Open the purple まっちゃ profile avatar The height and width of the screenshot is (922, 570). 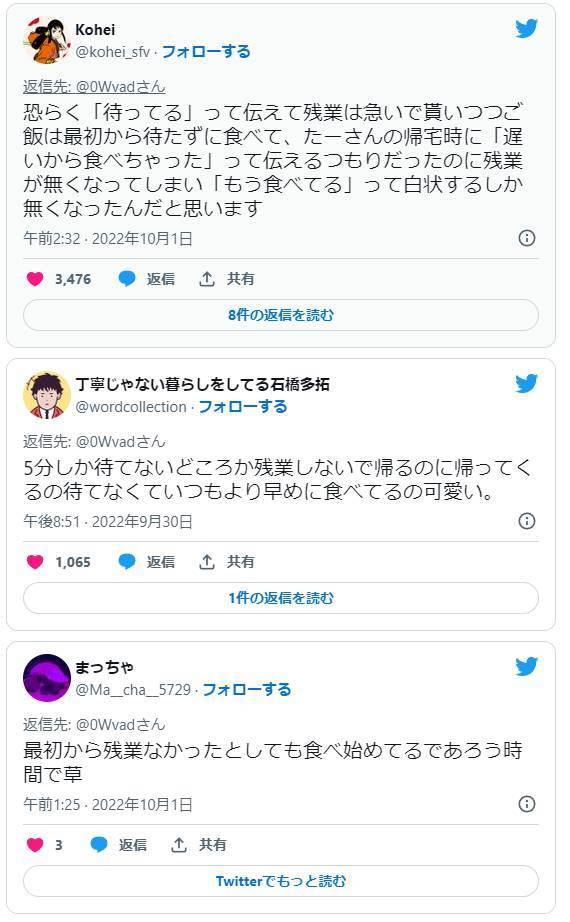coord(46,677)
